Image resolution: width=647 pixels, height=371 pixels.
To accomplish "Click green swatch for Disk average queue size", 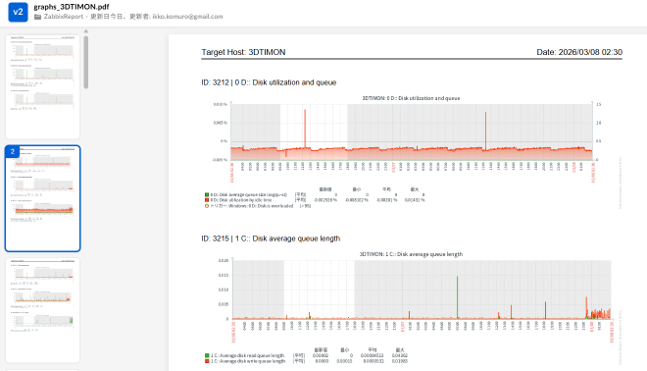I will [x=207, y=194].
